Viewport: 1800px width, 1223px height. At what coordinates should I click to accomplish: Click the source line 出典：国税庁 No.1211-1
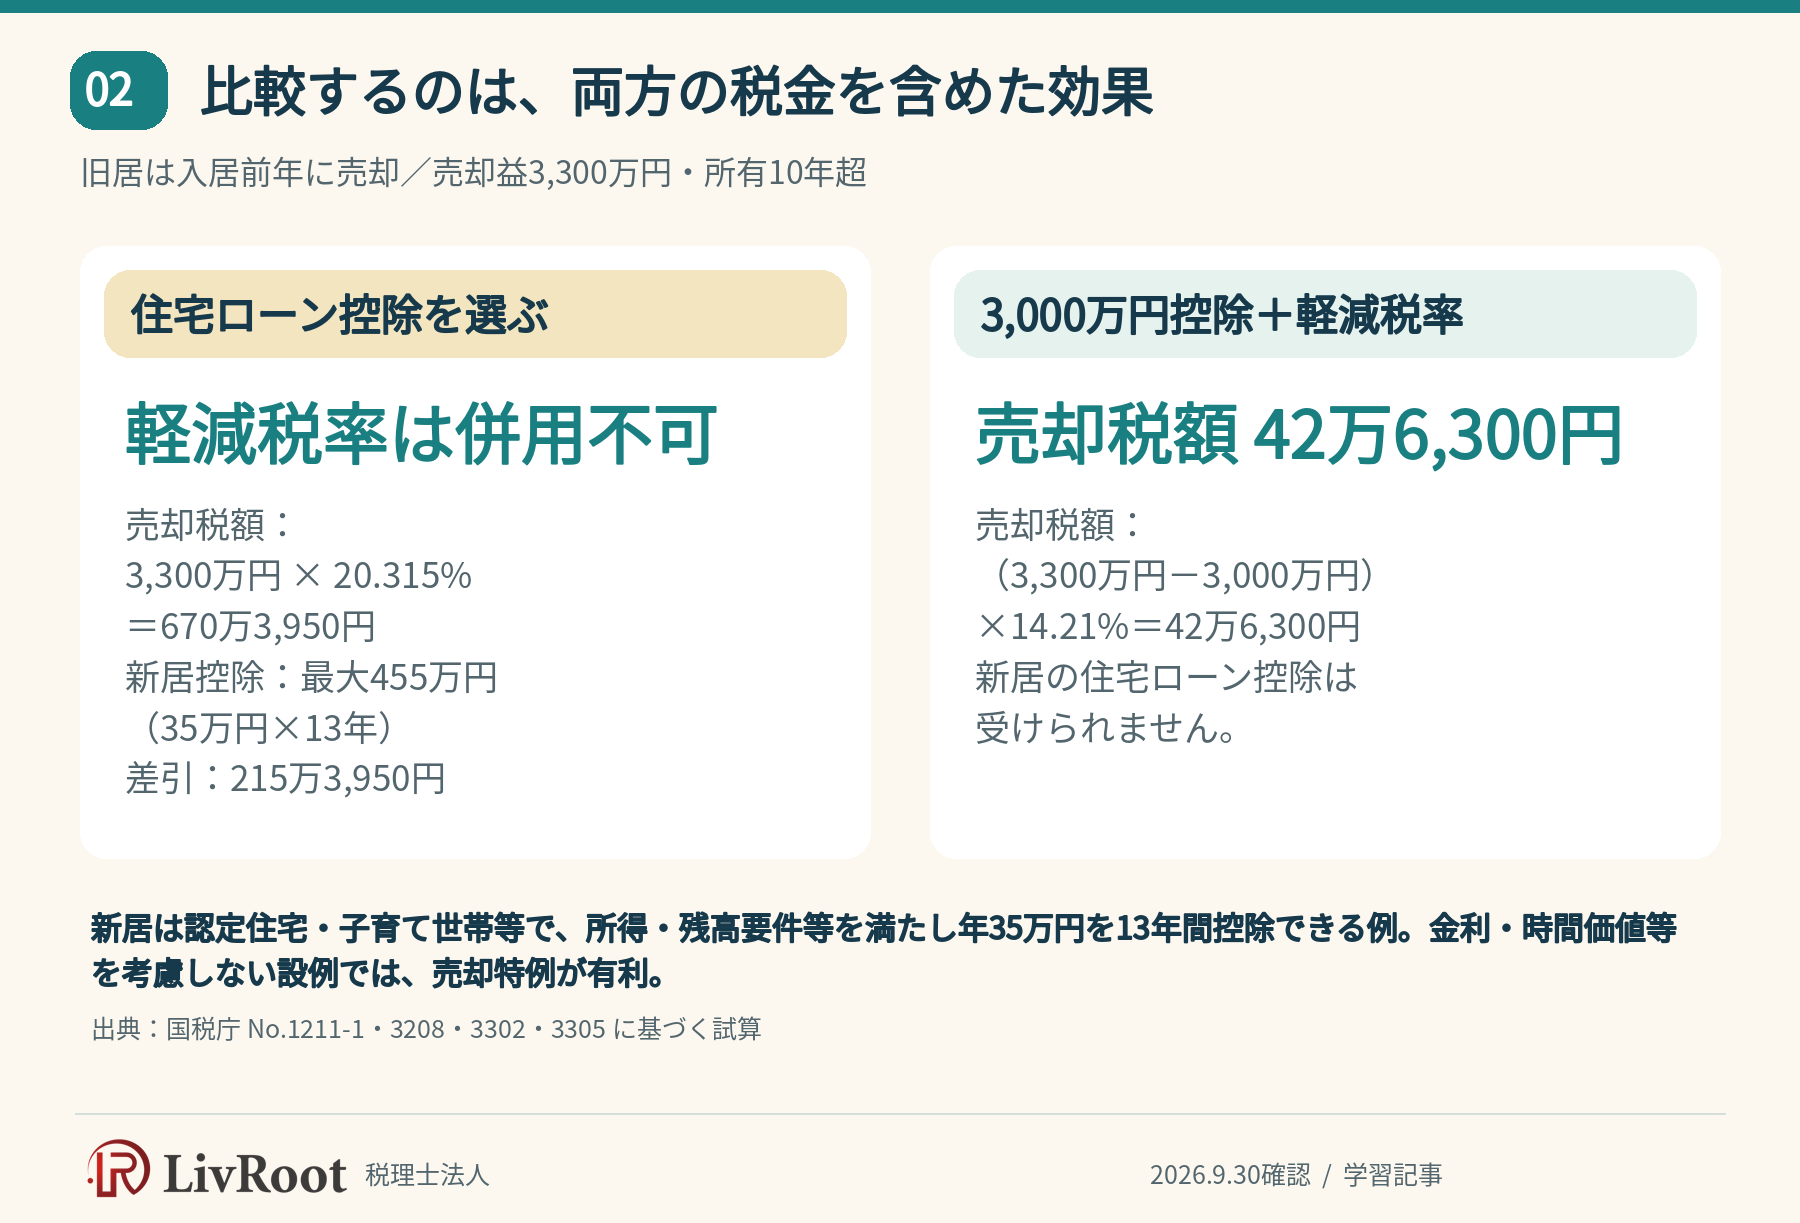point(427,1029)
